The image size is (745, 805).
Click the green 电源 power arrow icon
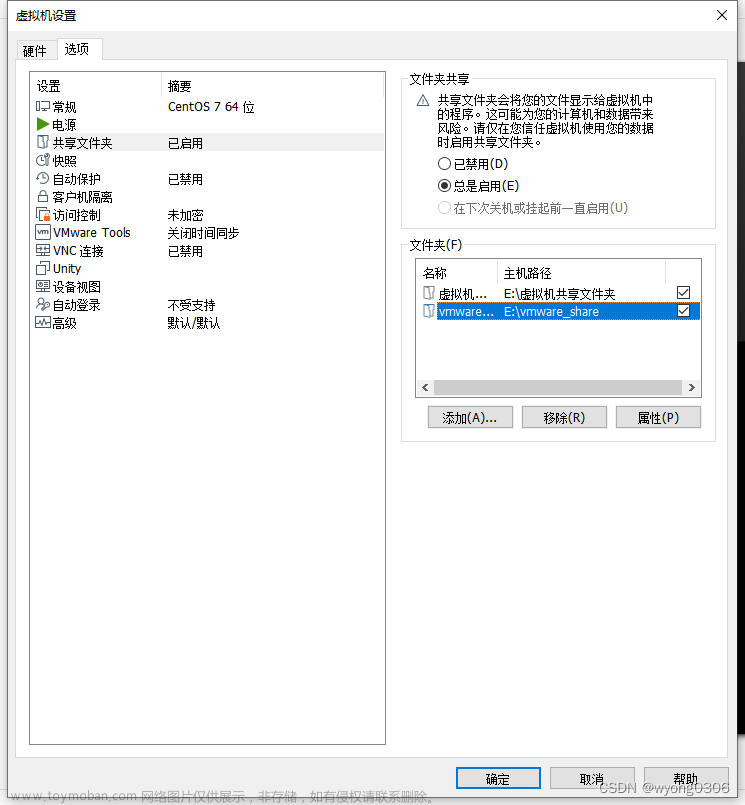click(43, 124)
